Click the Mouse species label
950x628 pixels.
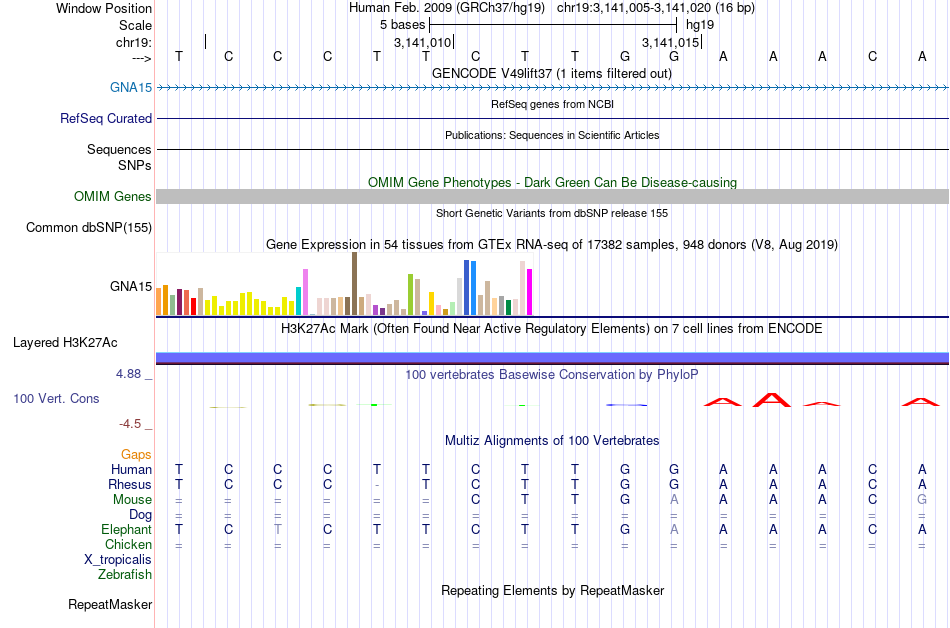(132, 500)
